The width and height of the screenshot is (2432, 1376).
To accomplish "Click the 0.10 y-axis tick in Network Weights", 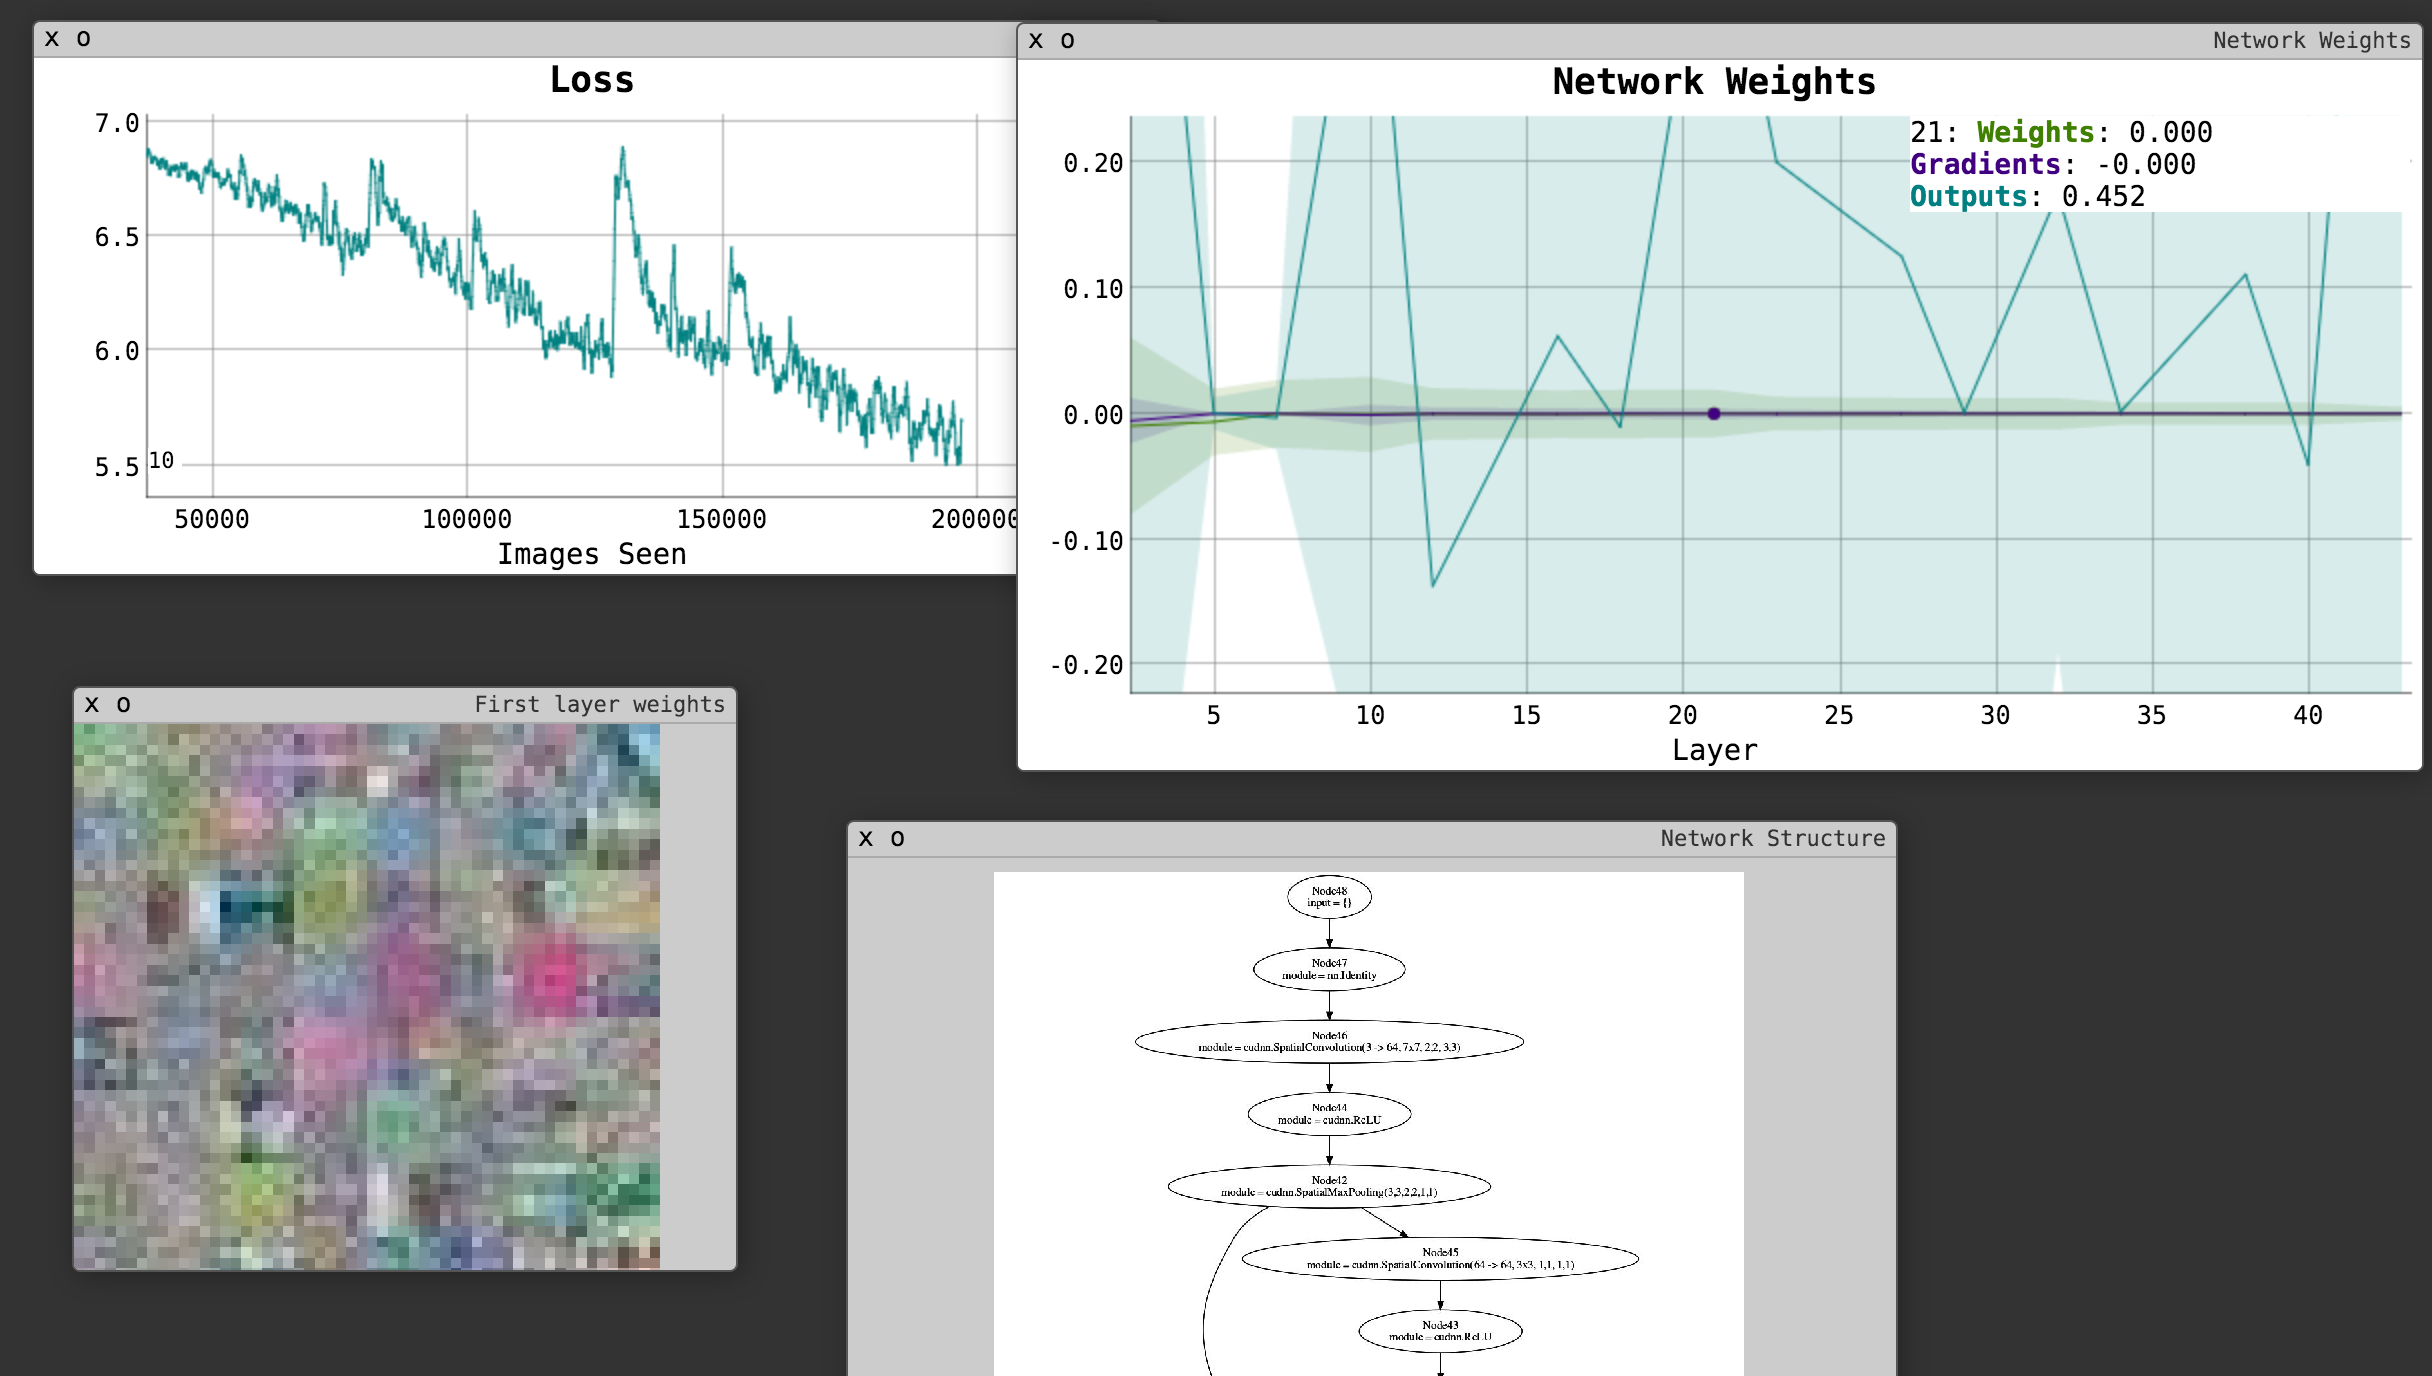I will [x=1093, y=290].
